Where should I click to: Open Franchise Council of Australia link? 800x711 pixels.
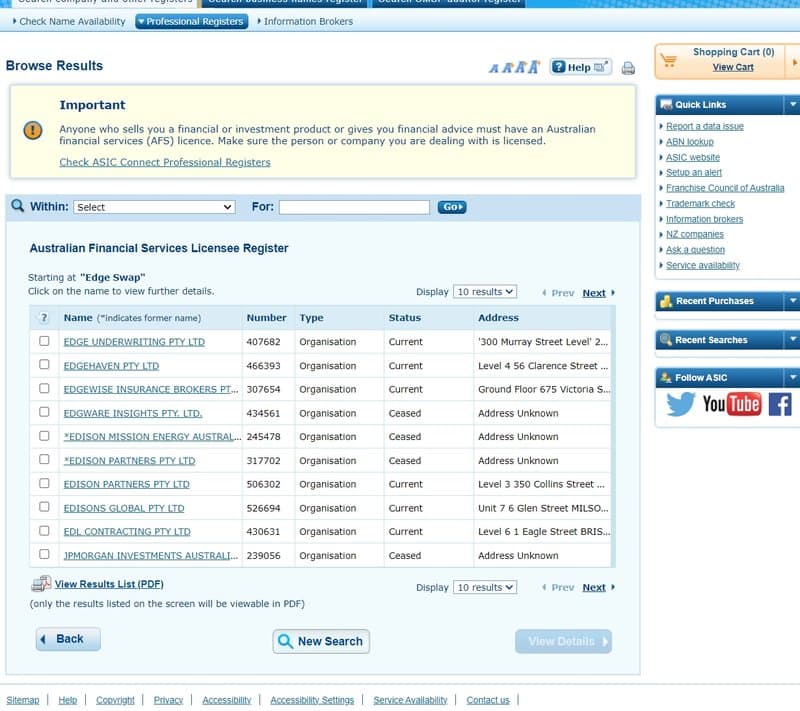tap(724, 188)
